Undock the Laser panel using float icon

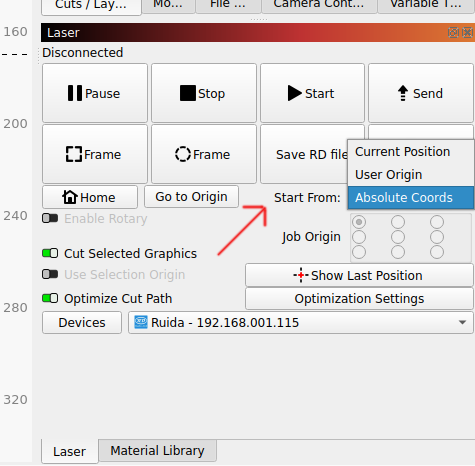pos(453,32)
